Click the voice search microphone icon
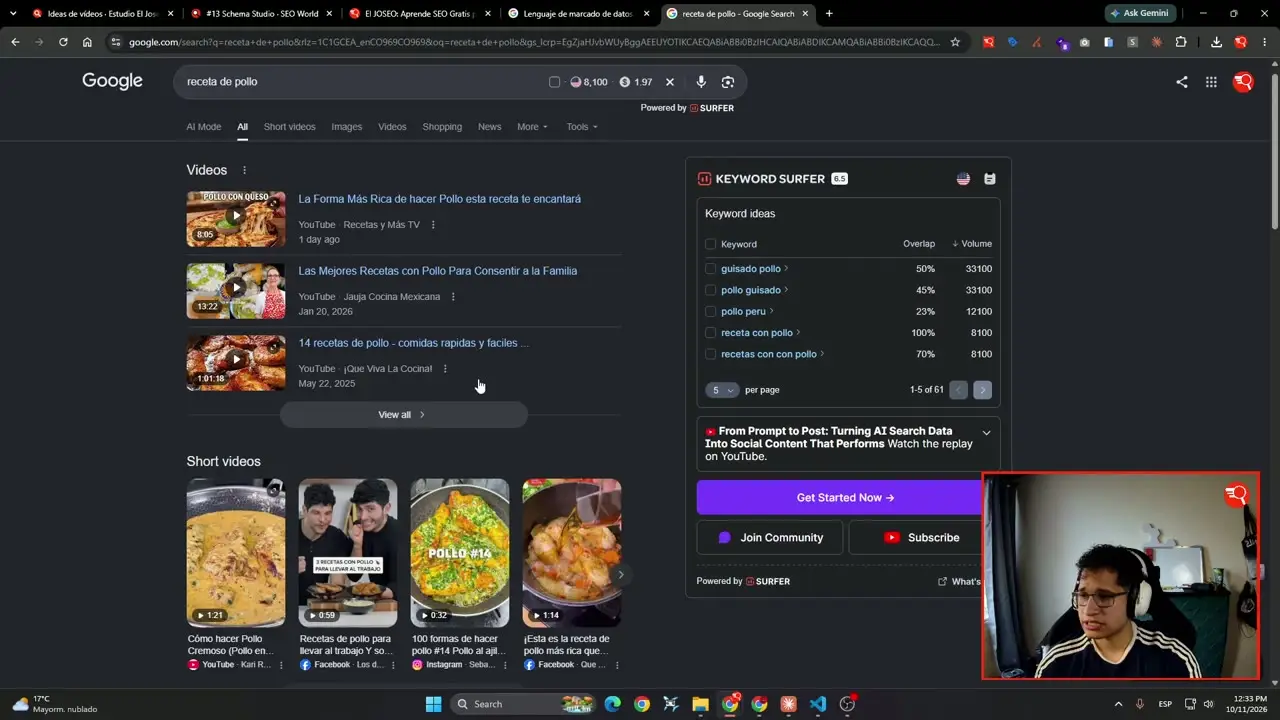The image size is (1280, 720). tap(701, 82)
